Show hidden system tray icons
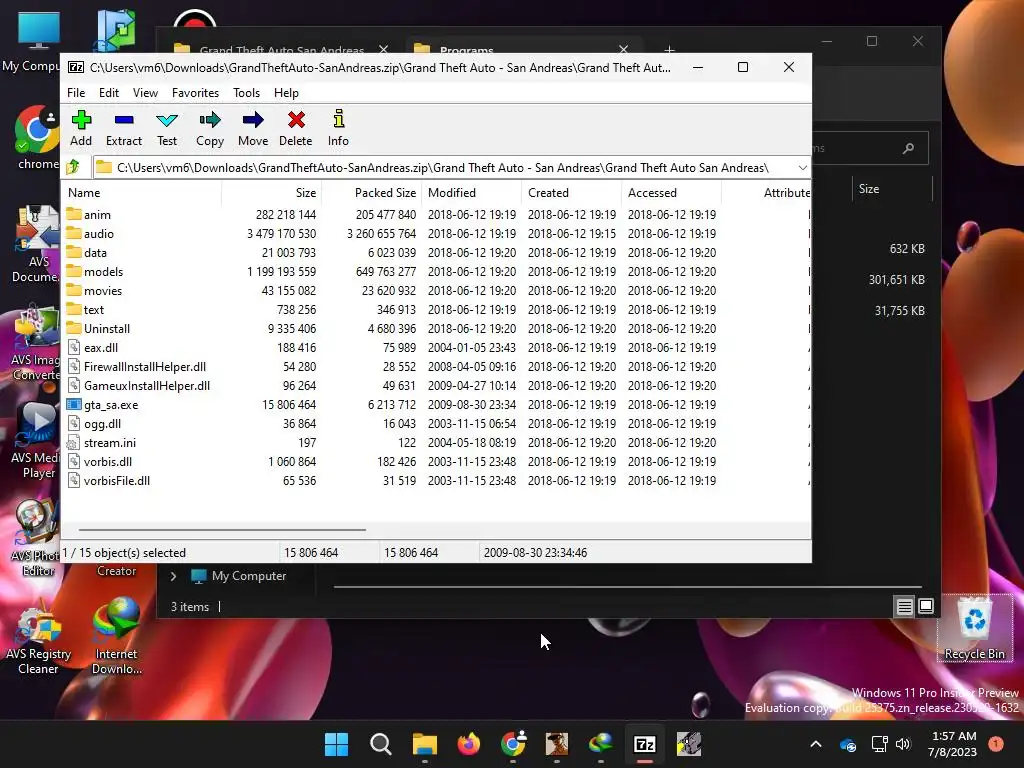This screenshot has height=768, width=1024. pyautogui.click(x=816, y=744)
